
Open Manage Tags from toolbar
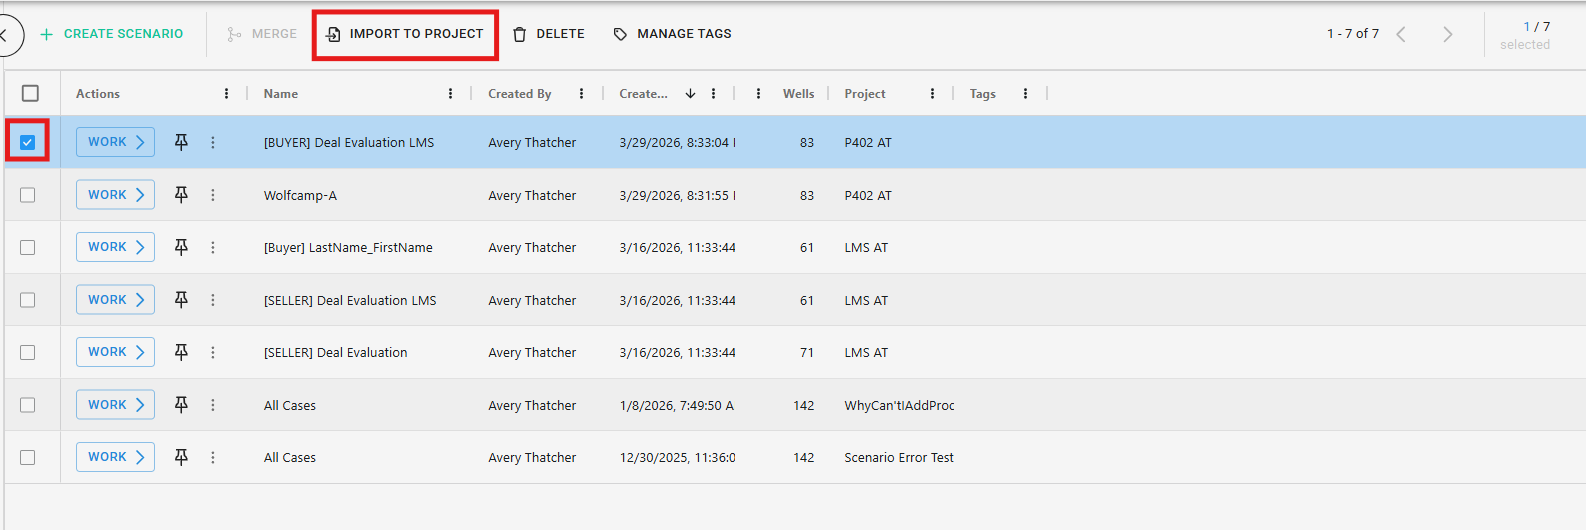[x=672, y=34]
